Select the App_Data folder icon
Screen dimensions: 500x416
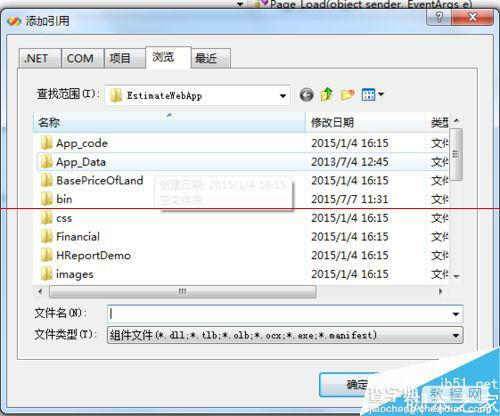pyautogui.click(x=46, y=162)
